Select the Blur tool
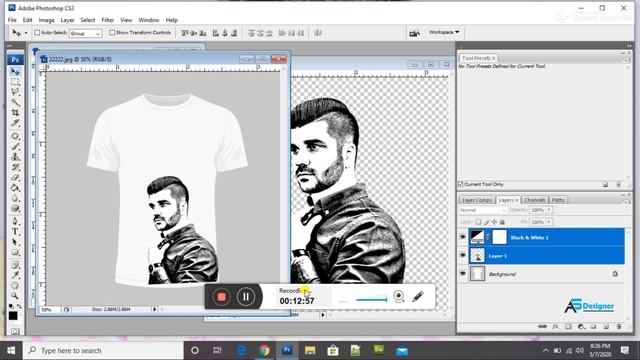Image resolution: width=640 pixels, height=360 pixels. [15, 198]
